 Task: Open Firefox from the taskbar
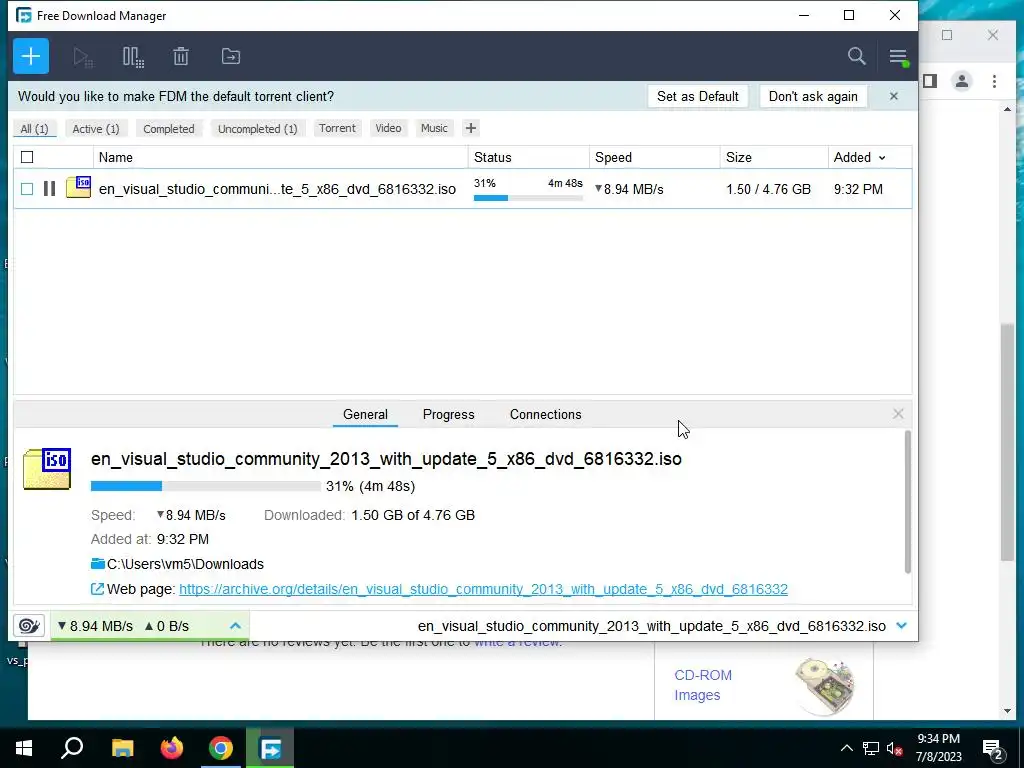coord(172,748)
